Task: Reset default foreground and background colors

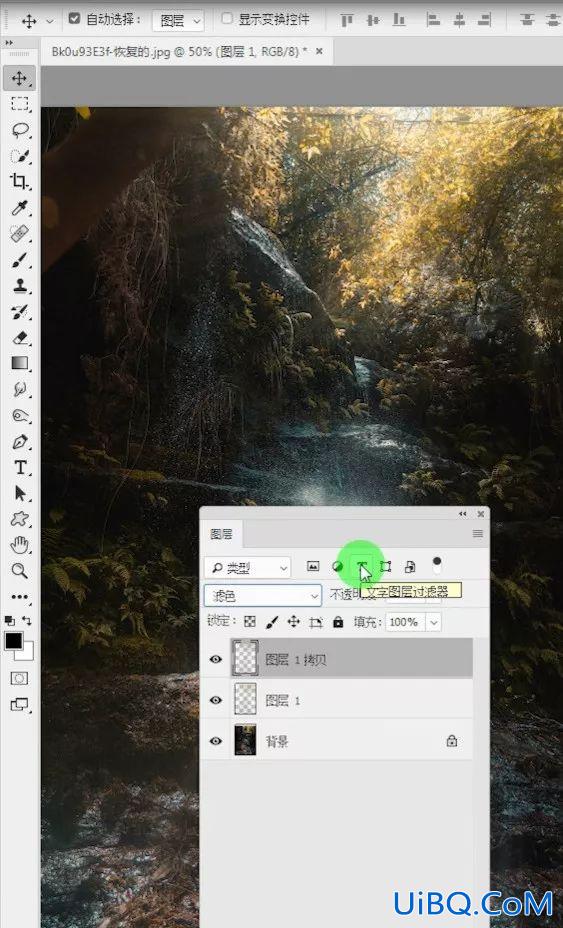Action: pos(9,621)
